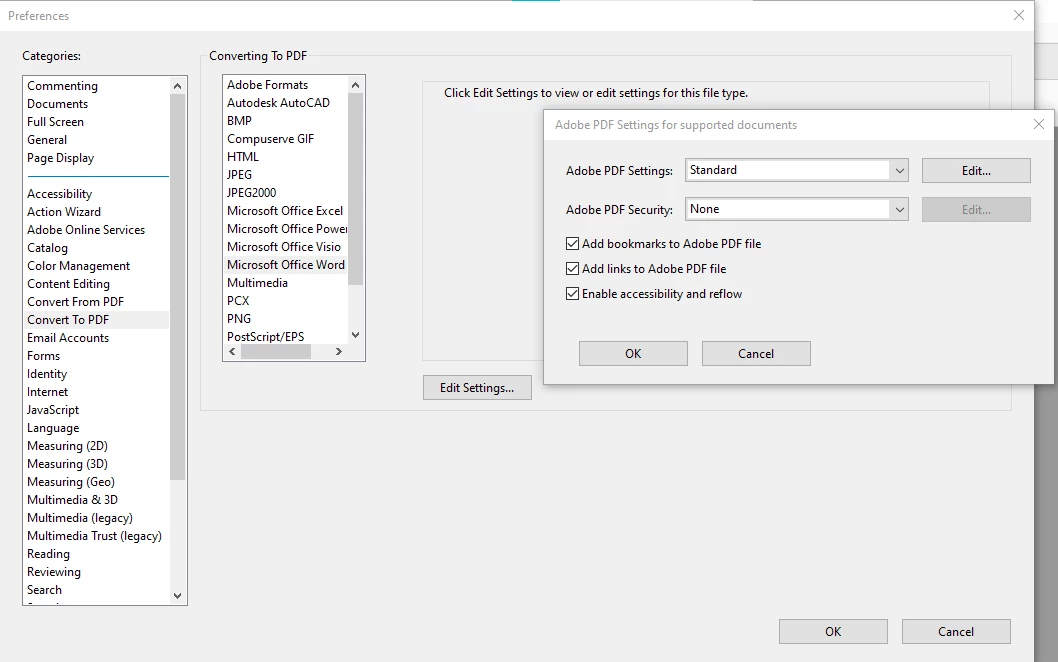Select Language category
The height and width of the screenshot is (662, 1058).
point(53,428)
